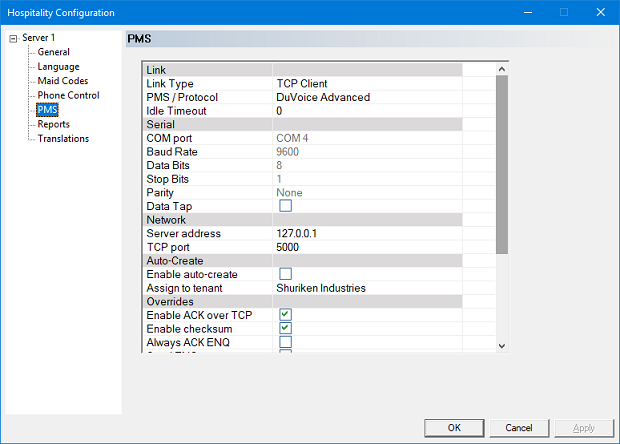The image size is (620, 444).
Task: Open the Language settings page
Action: click(58, 67)
